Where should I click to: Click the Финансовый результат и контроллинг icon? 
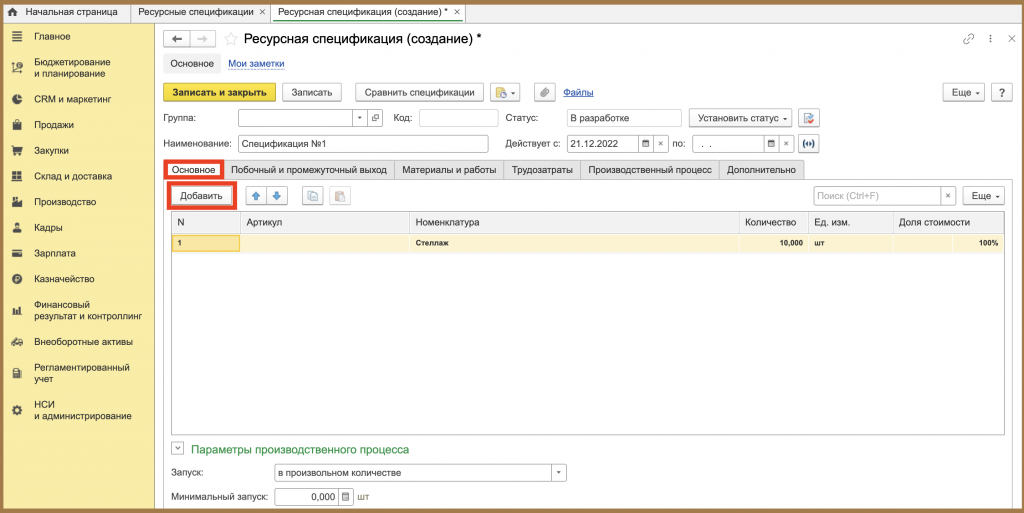point(18,311)
